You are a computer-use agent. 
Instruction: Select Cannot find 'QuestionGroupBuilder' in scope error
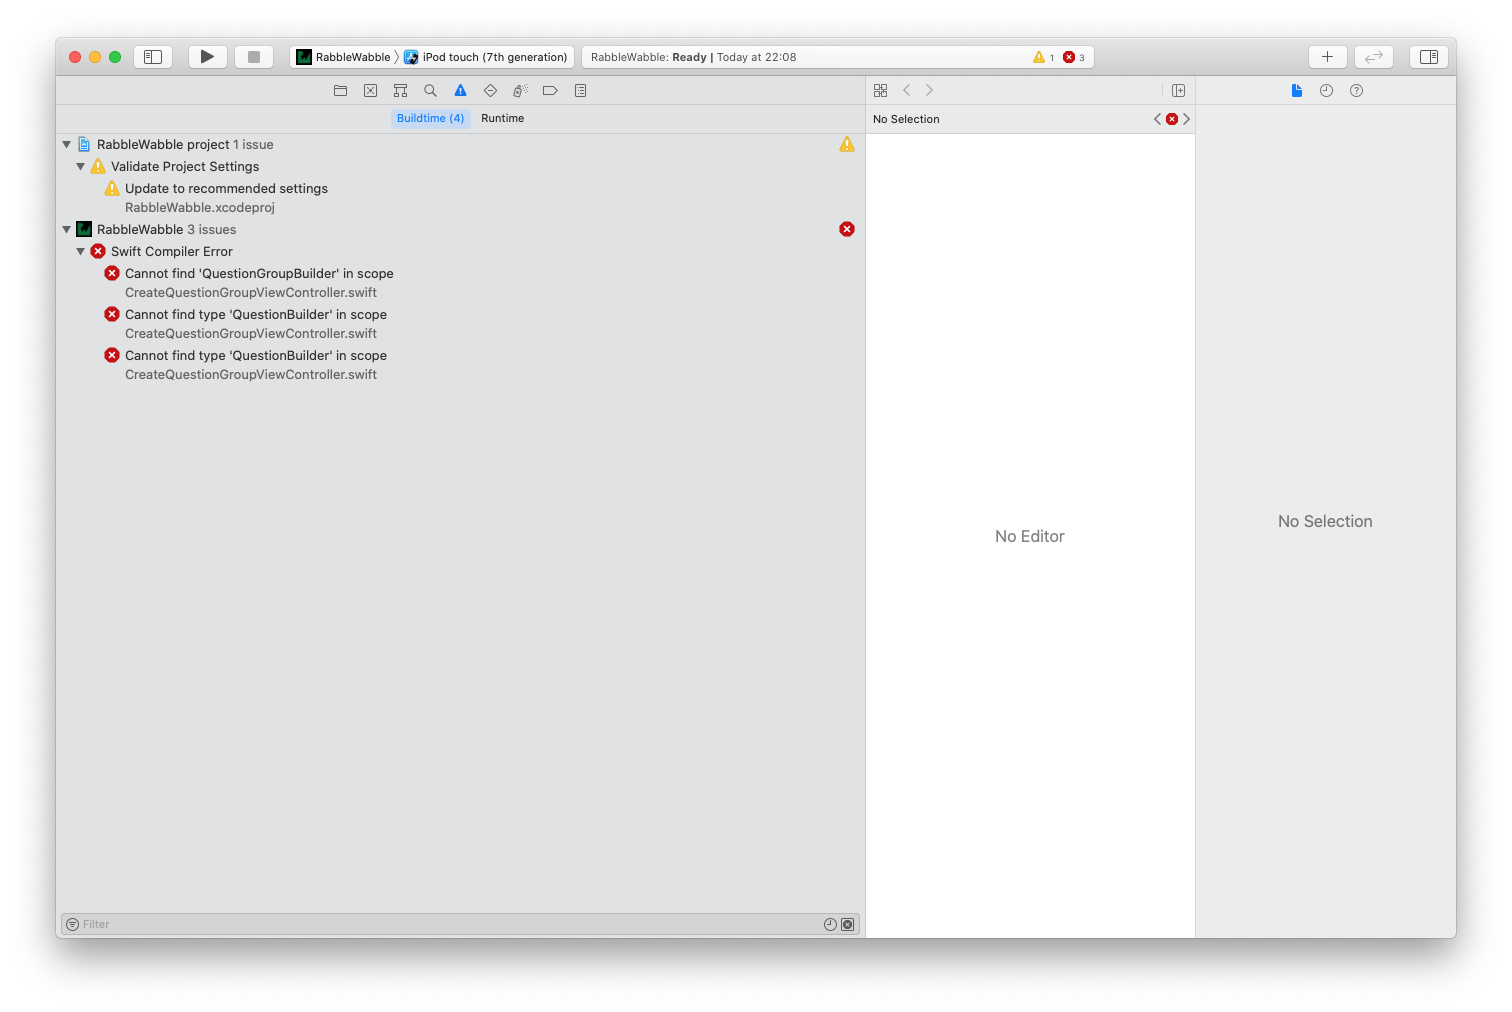coord(259,273)
